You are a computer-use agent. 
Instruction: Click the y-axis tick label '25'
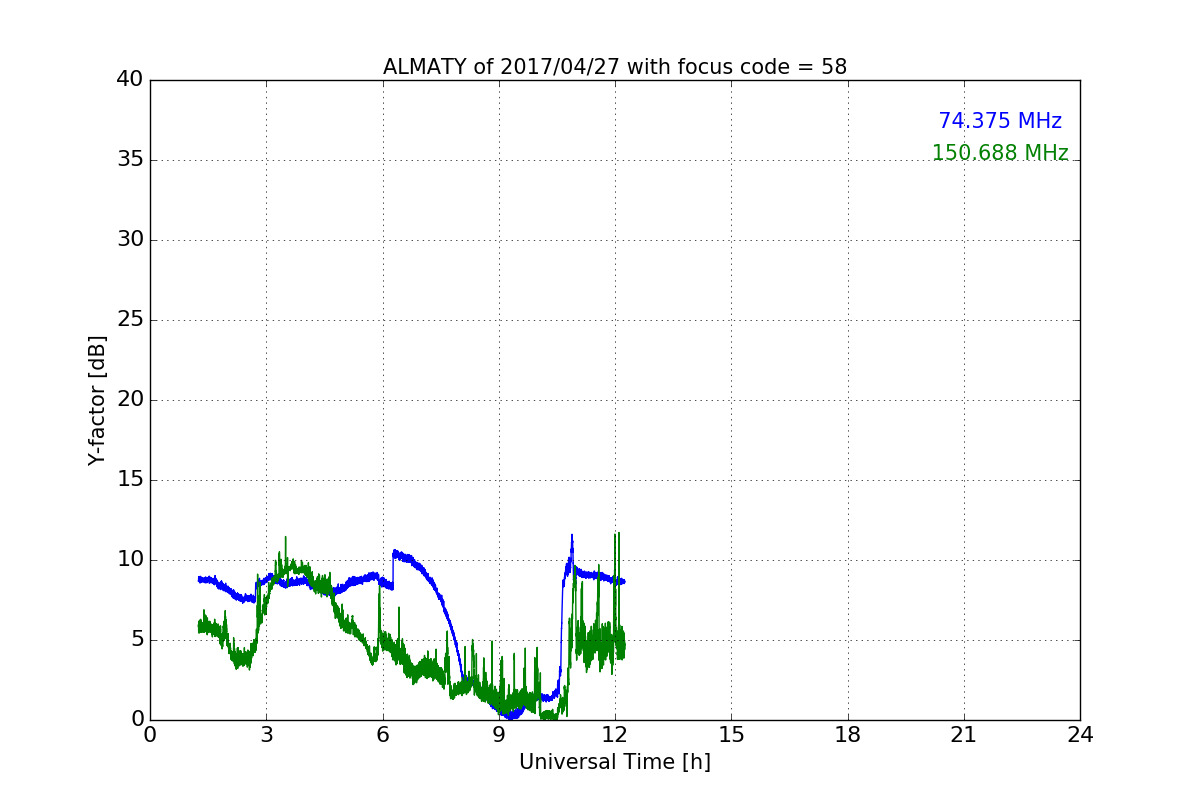(x=130, y=320)
